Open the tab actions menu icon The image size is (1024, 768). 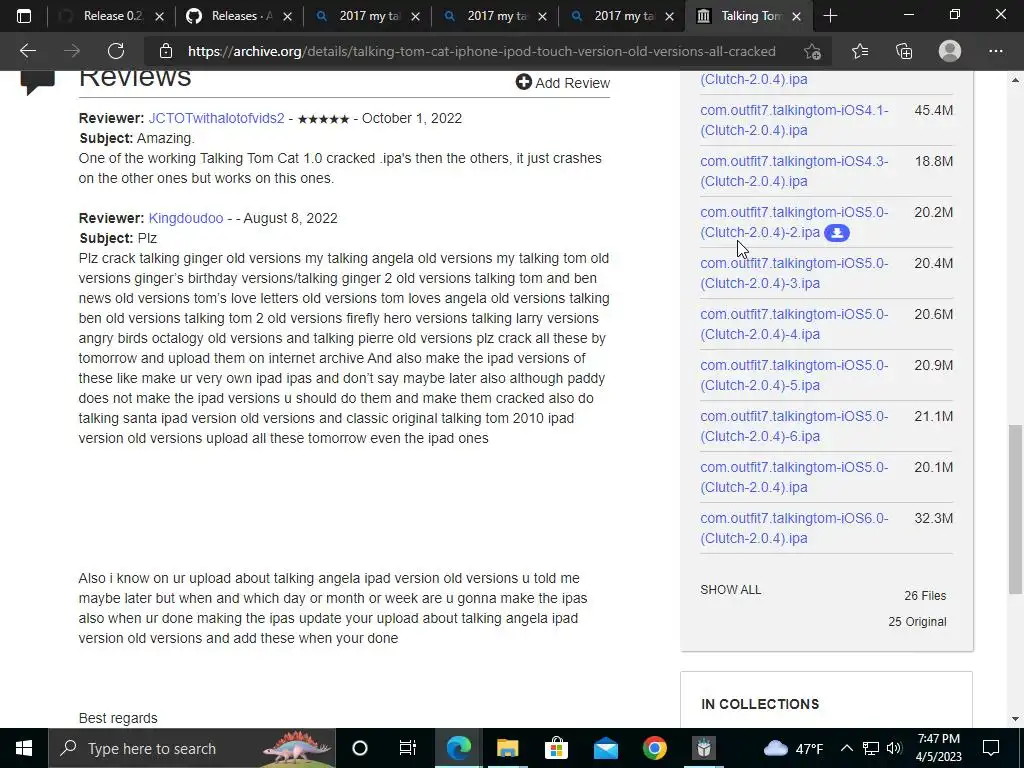(24, 16)
